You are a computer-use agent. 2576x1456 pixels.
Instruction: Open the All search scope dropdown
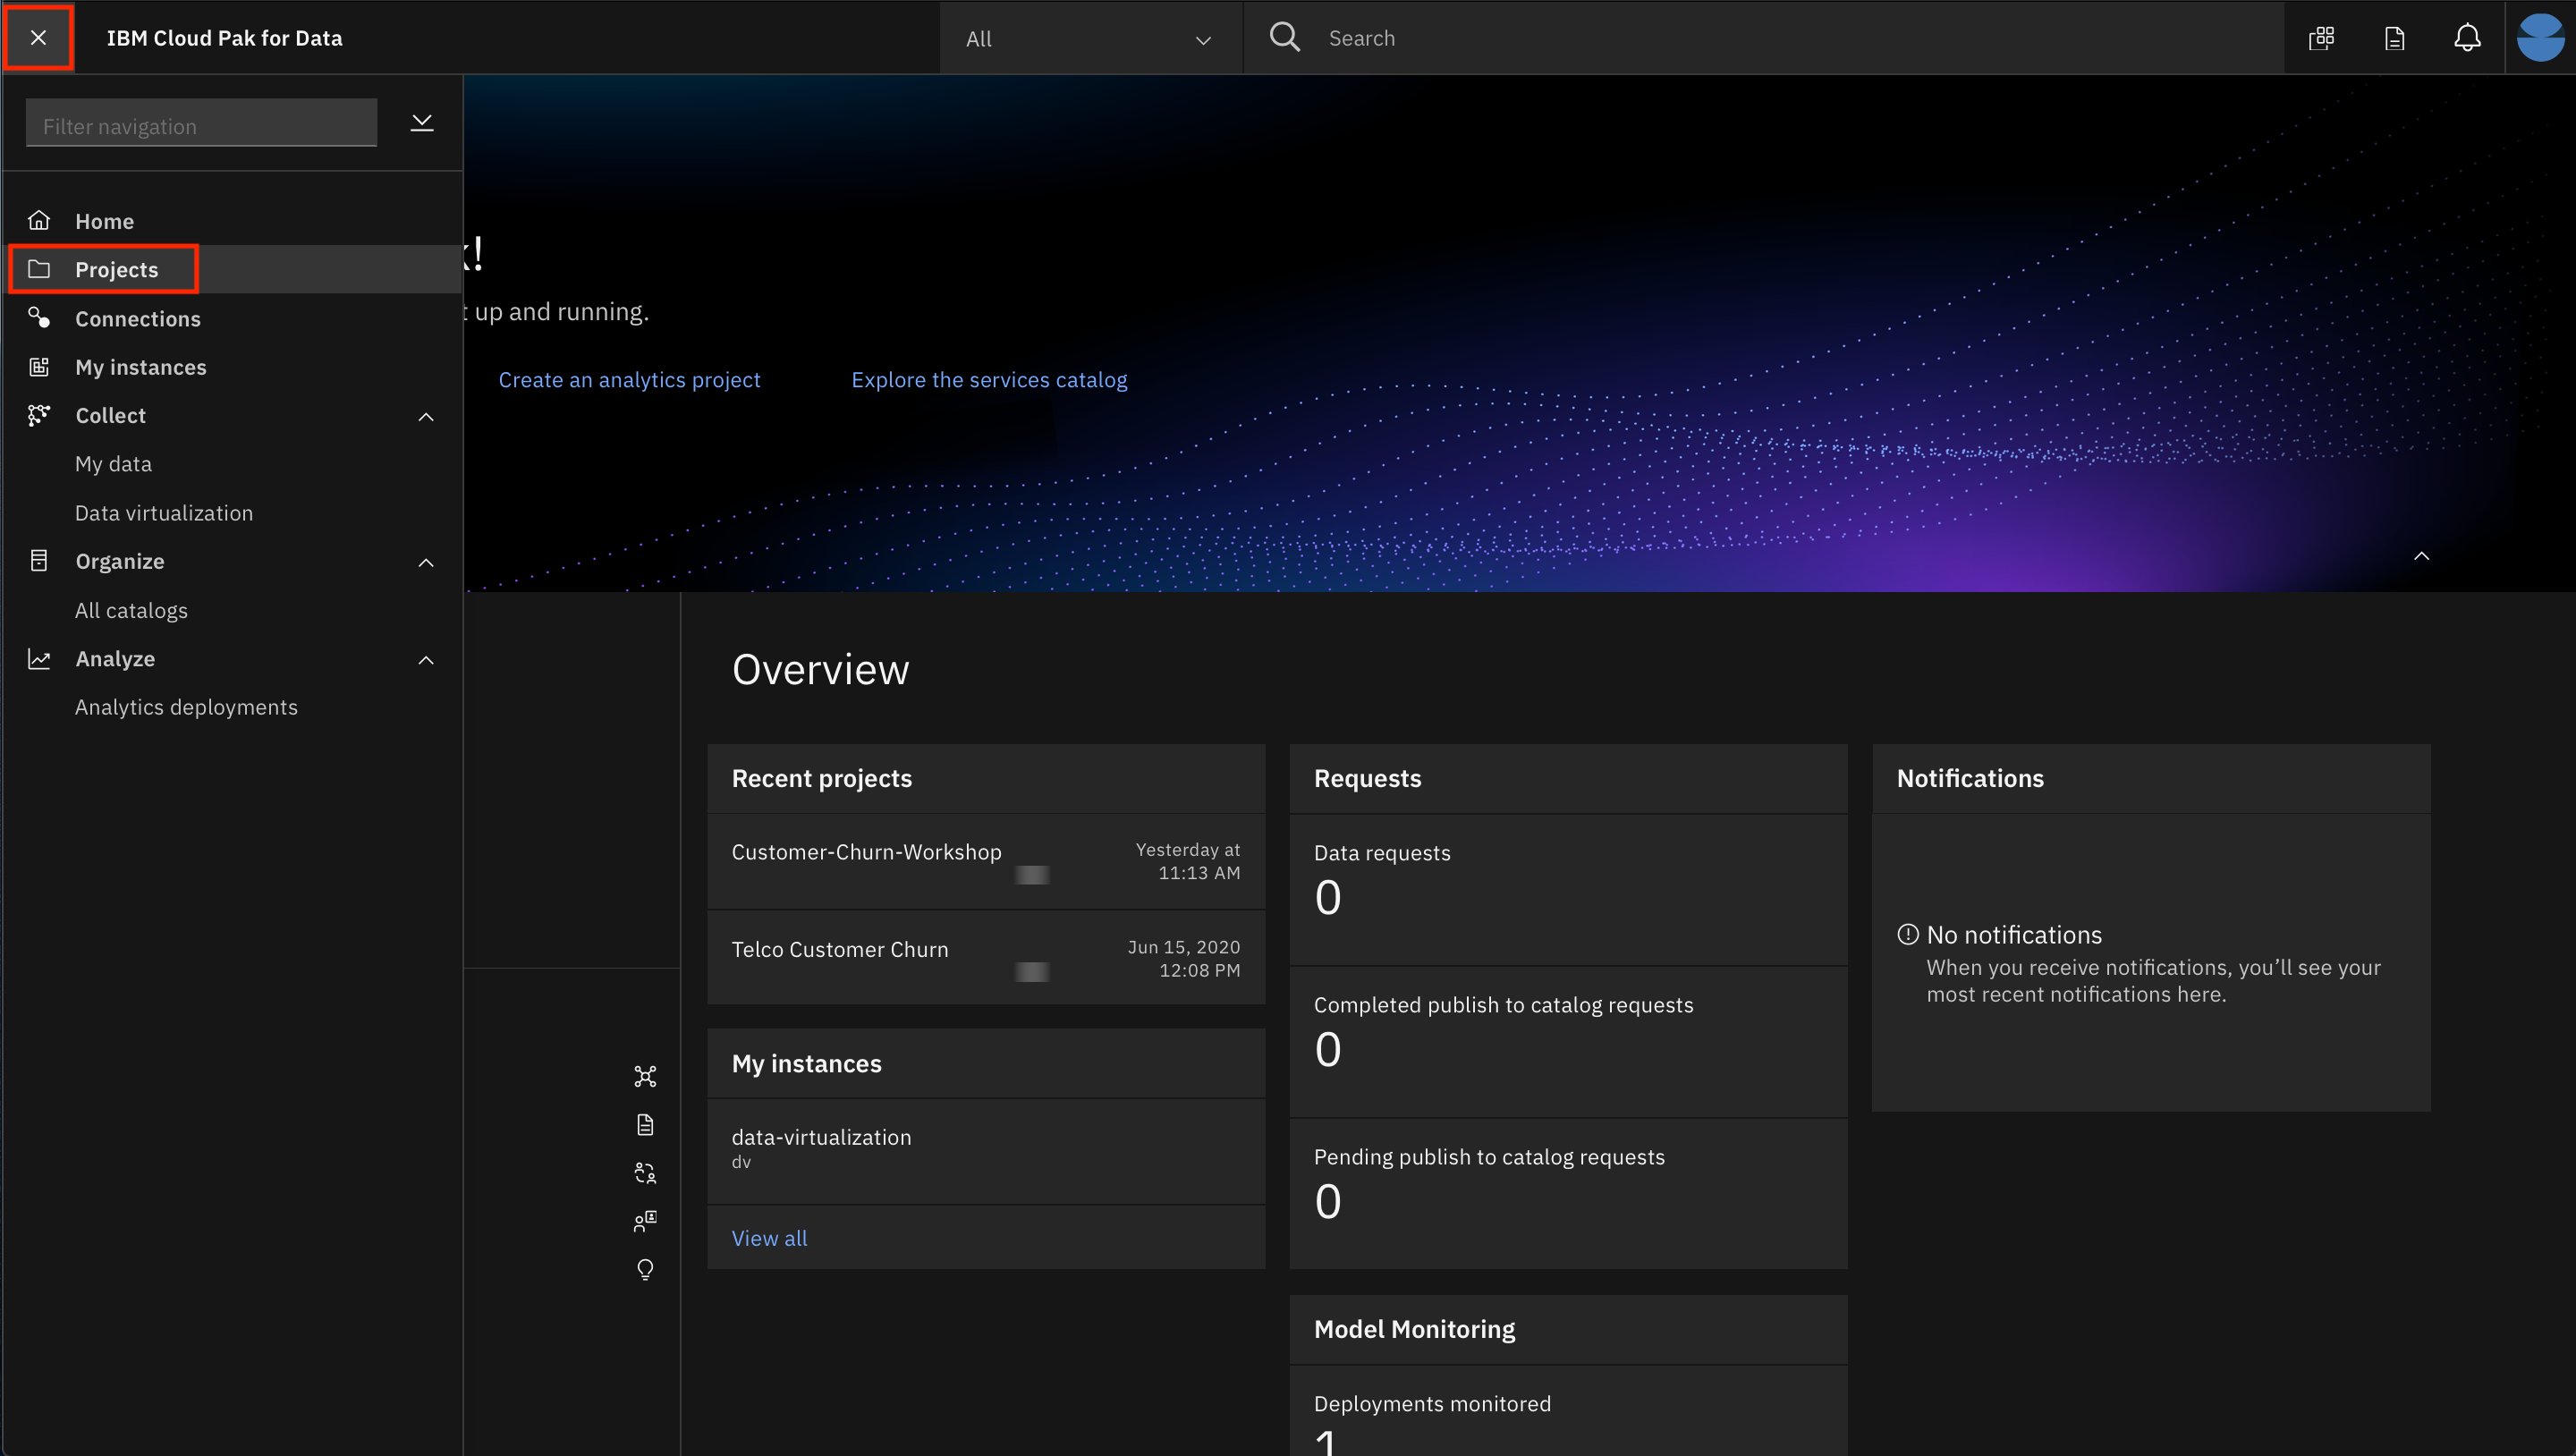(x=1089, y=39)
